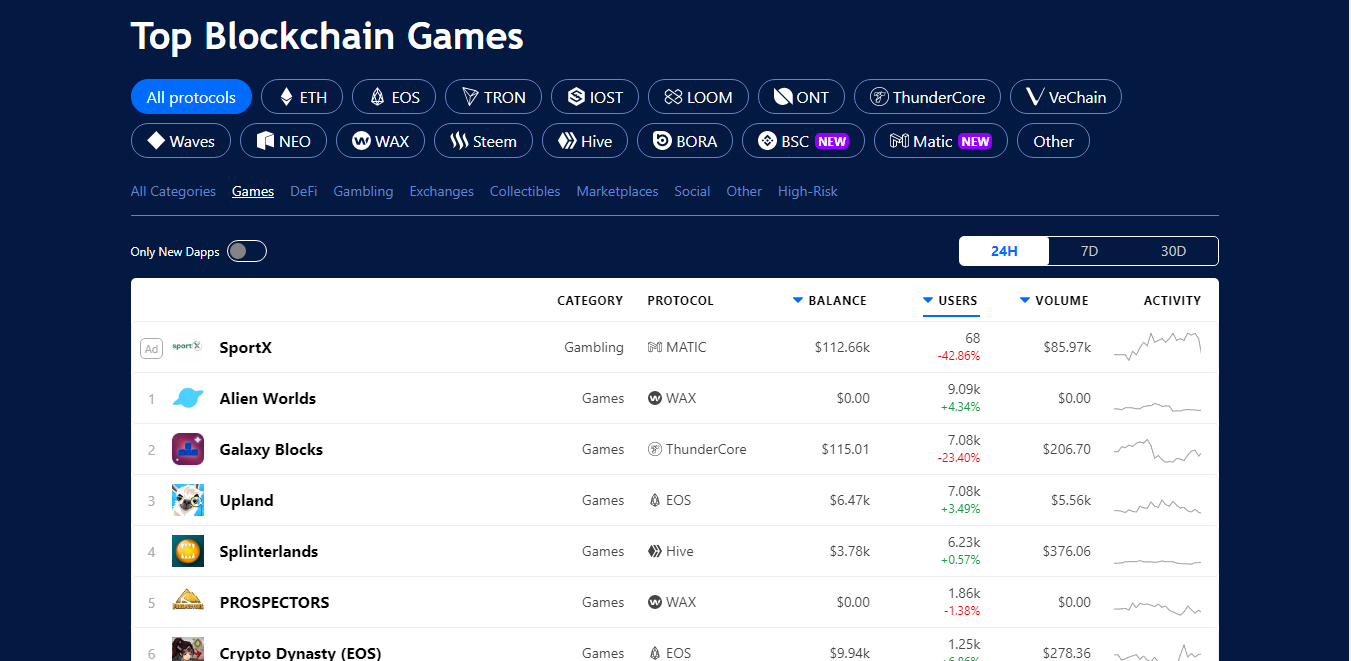Filter by EOS protocol
This screenshot has height=661, width=1351.
point(394,97)
